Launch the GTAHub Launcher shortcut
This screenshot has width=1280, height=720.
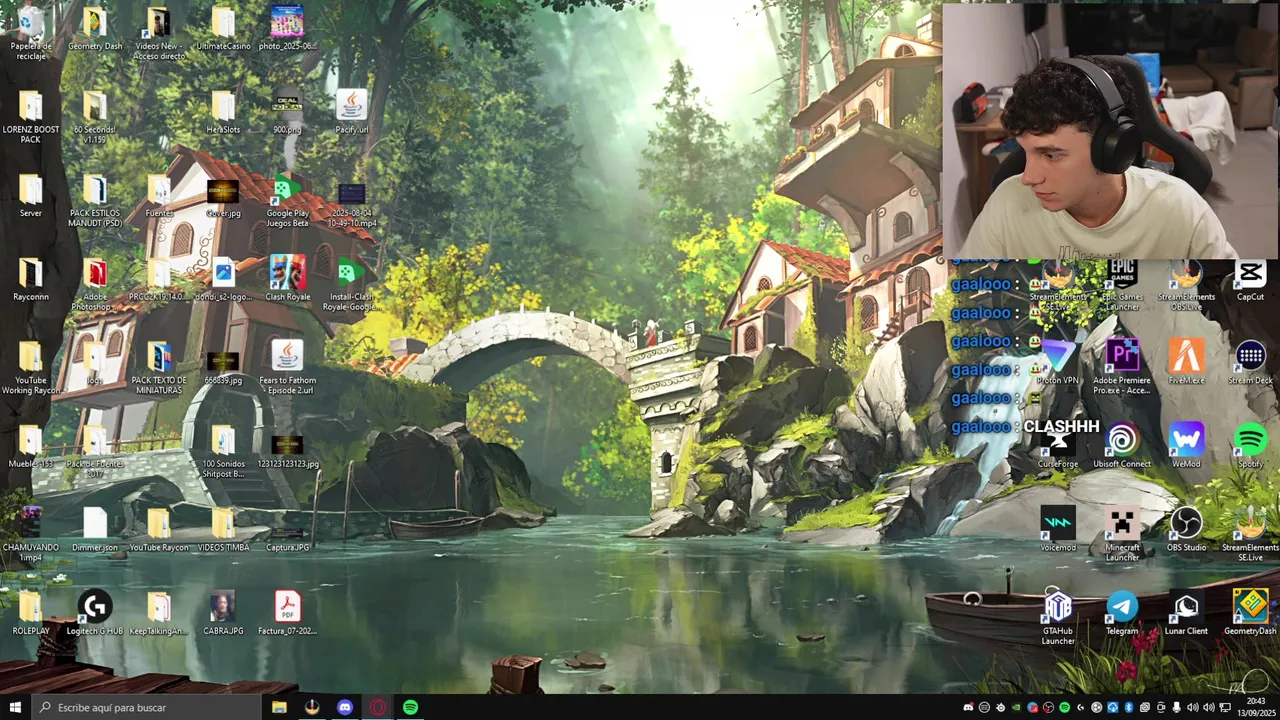pos(1058,618)
